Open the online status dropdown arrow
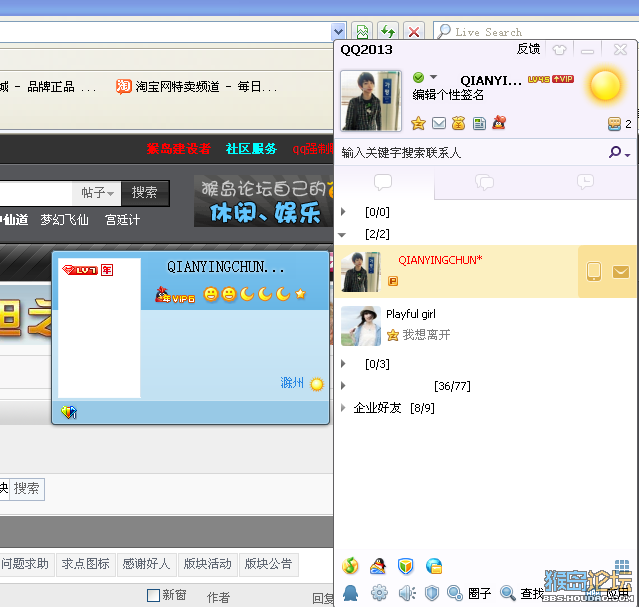 [434, 77]
